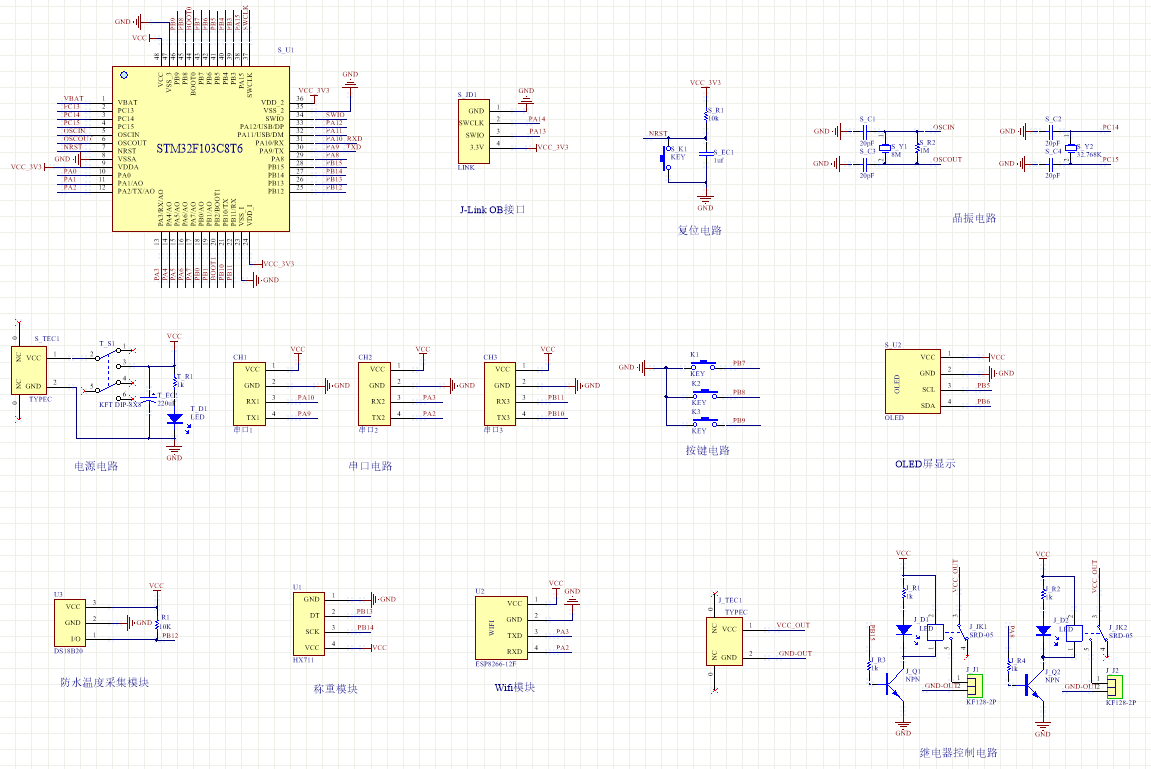The image size is (1151, 769).
Task: Select the U3 DS18B20 sensor block
Action: click(70, 623)
